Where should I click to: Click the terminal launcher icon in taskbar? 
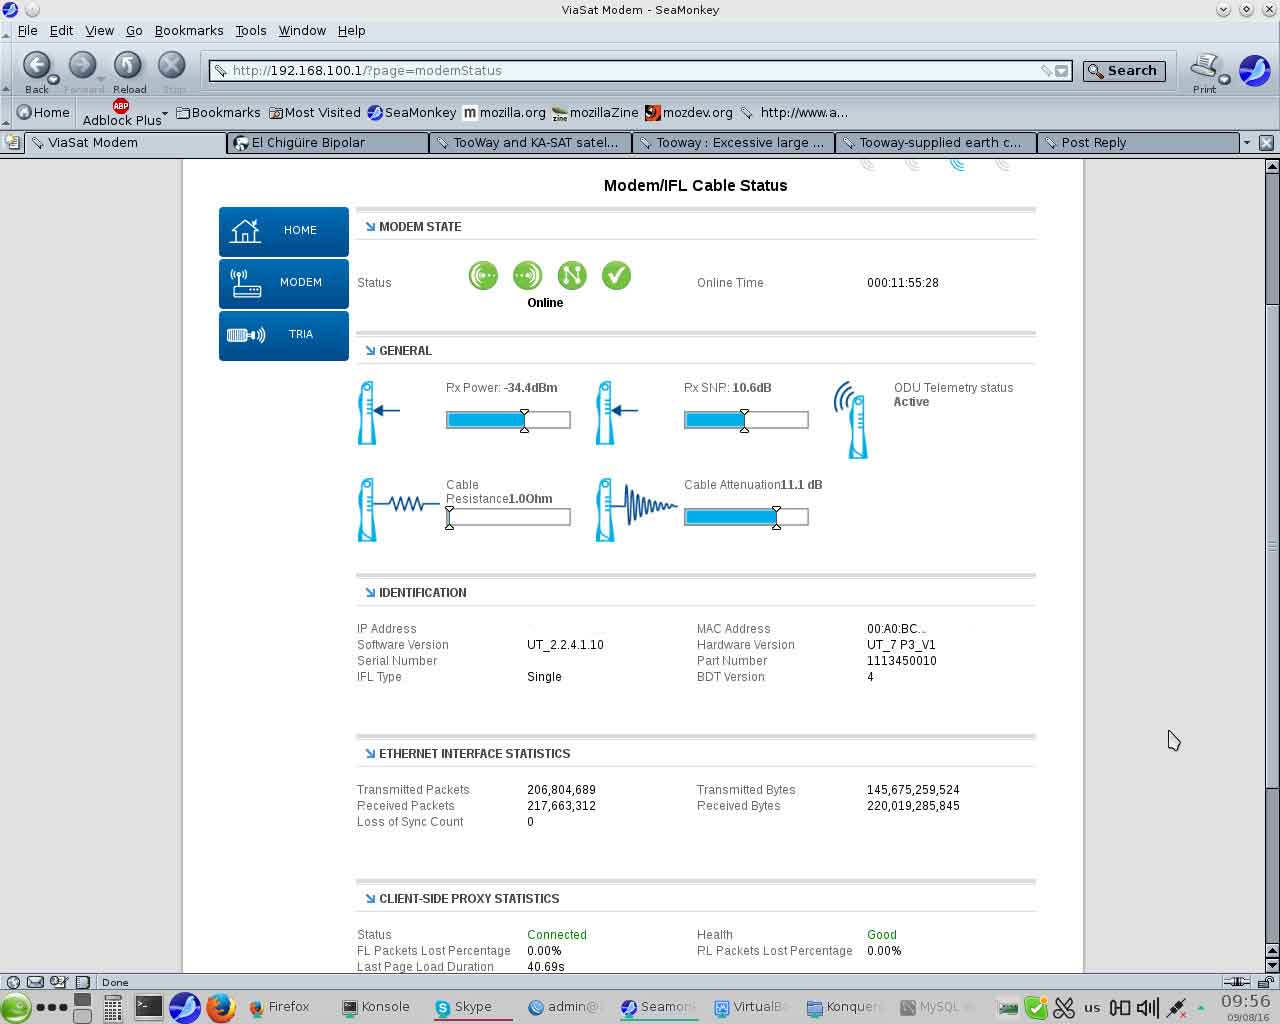[x=148, y=1007]
